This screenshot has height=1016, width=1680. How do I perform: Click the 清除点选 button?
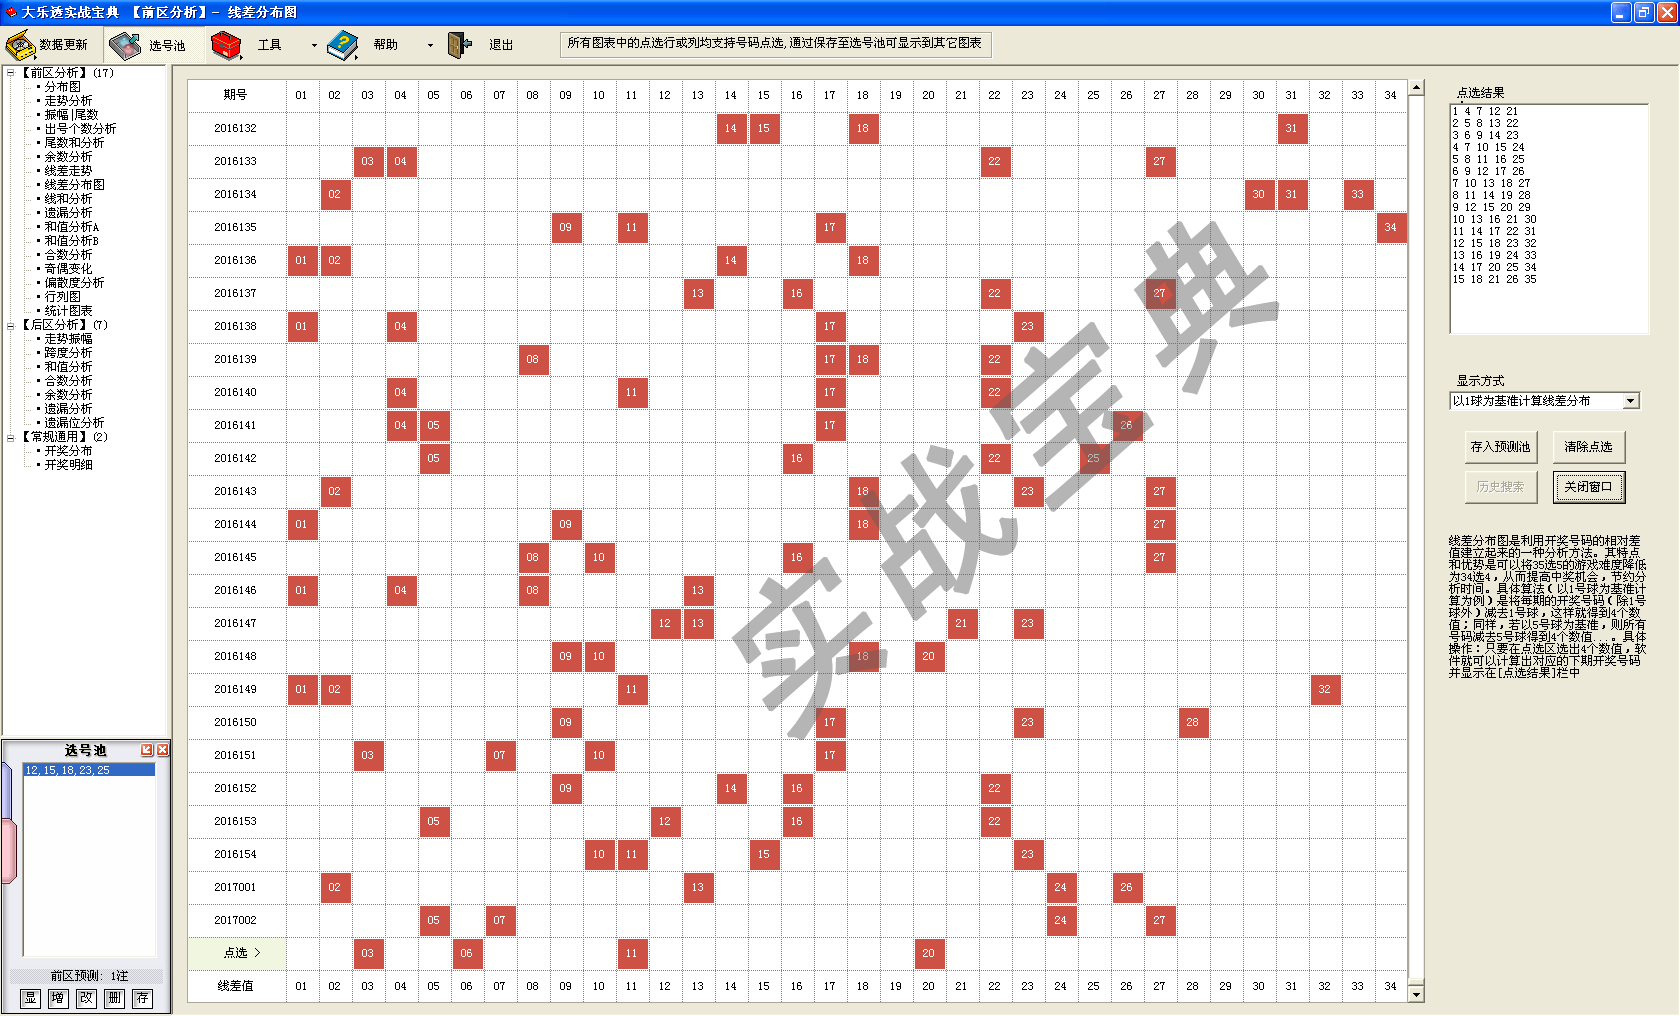tap(1588, 447)
